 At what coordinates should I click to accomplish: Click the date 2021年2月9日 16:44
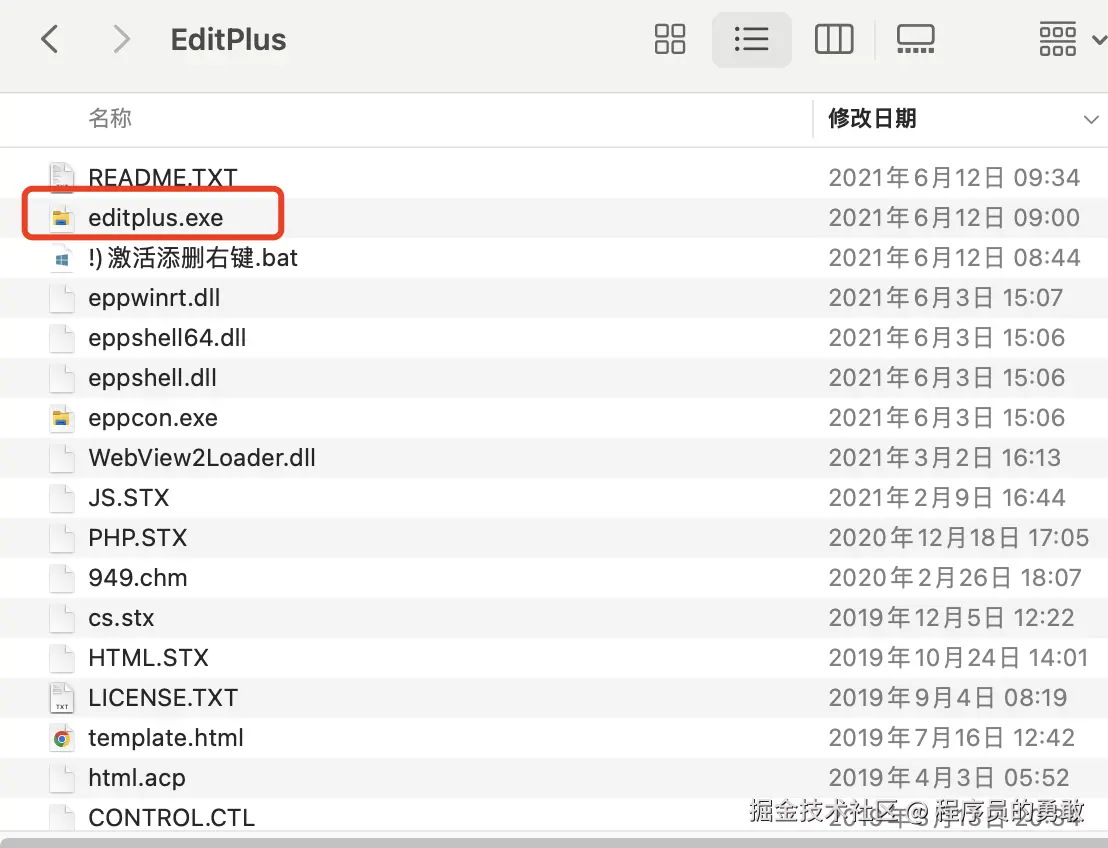947,498
